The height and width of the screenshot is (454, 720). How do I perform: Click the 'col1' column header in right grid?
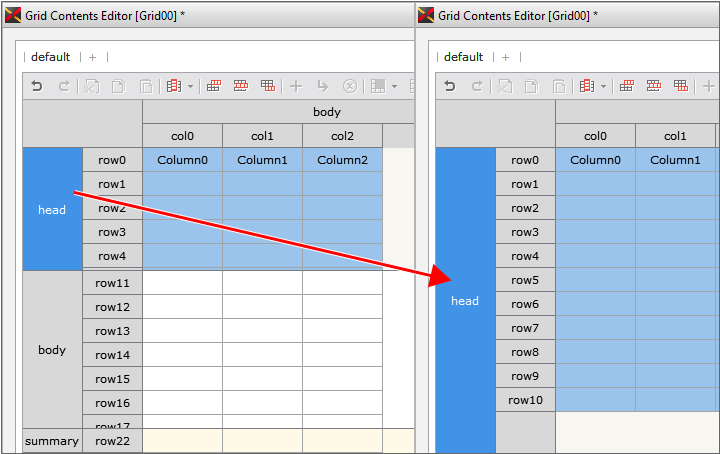(x=675, y=136)
